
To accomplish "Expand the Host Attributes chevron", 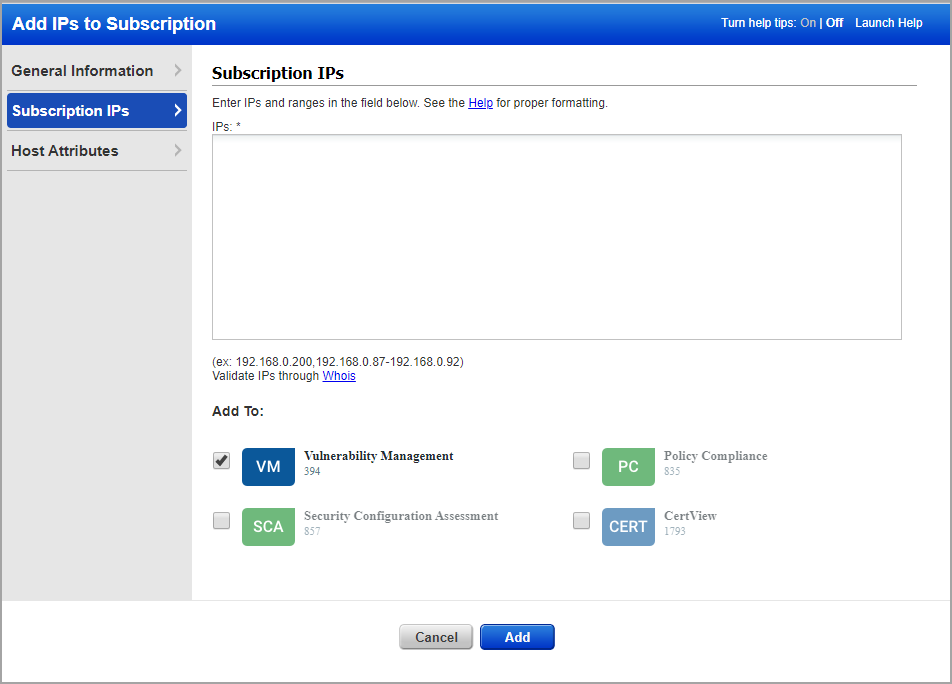I will tap(178, 150).
